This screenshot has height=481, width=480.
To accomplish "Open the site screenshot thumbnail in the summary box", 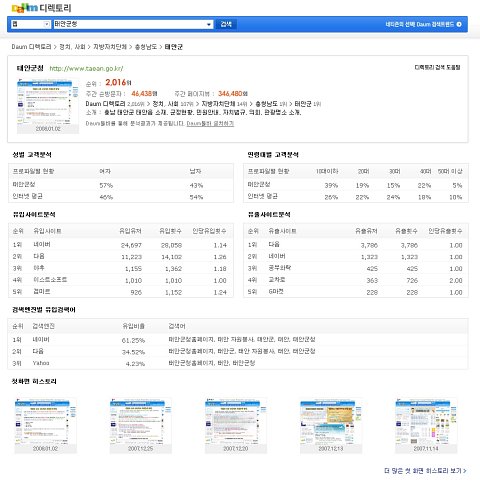I will pos(48,106).
